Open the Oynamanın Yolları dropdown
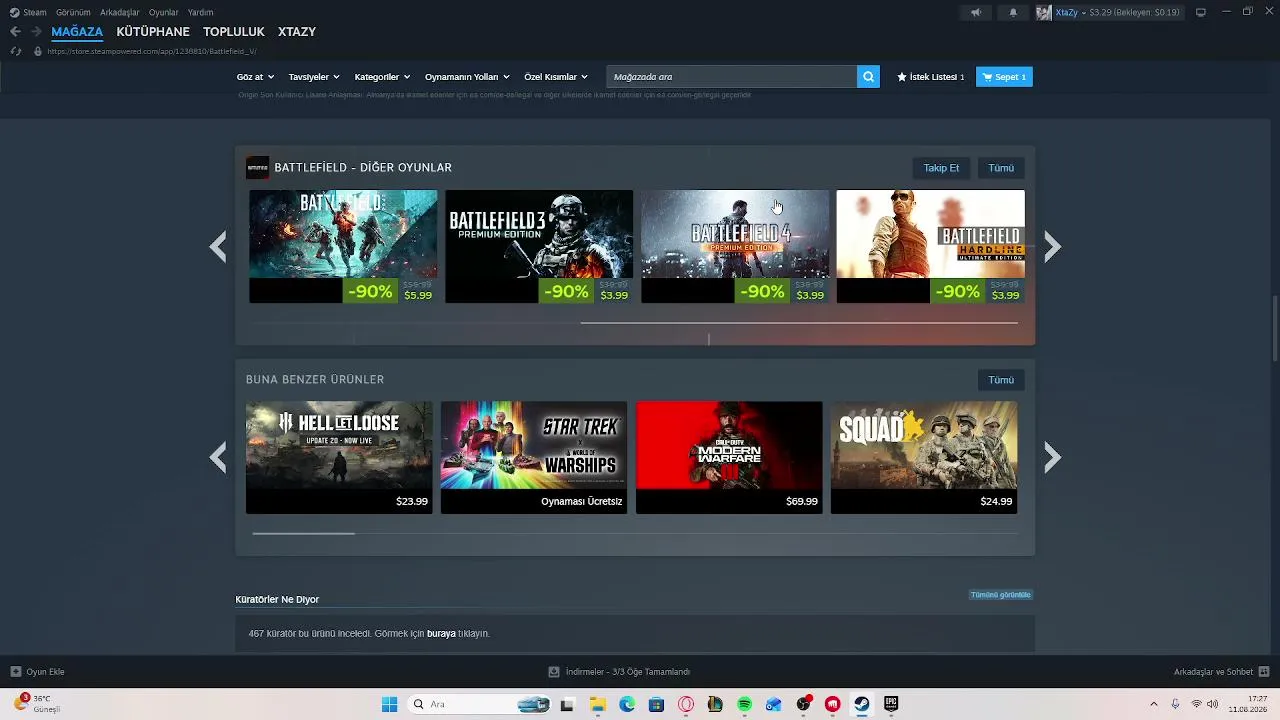The width and height of the screenshot is (1280, 720). tap(467, 77)
